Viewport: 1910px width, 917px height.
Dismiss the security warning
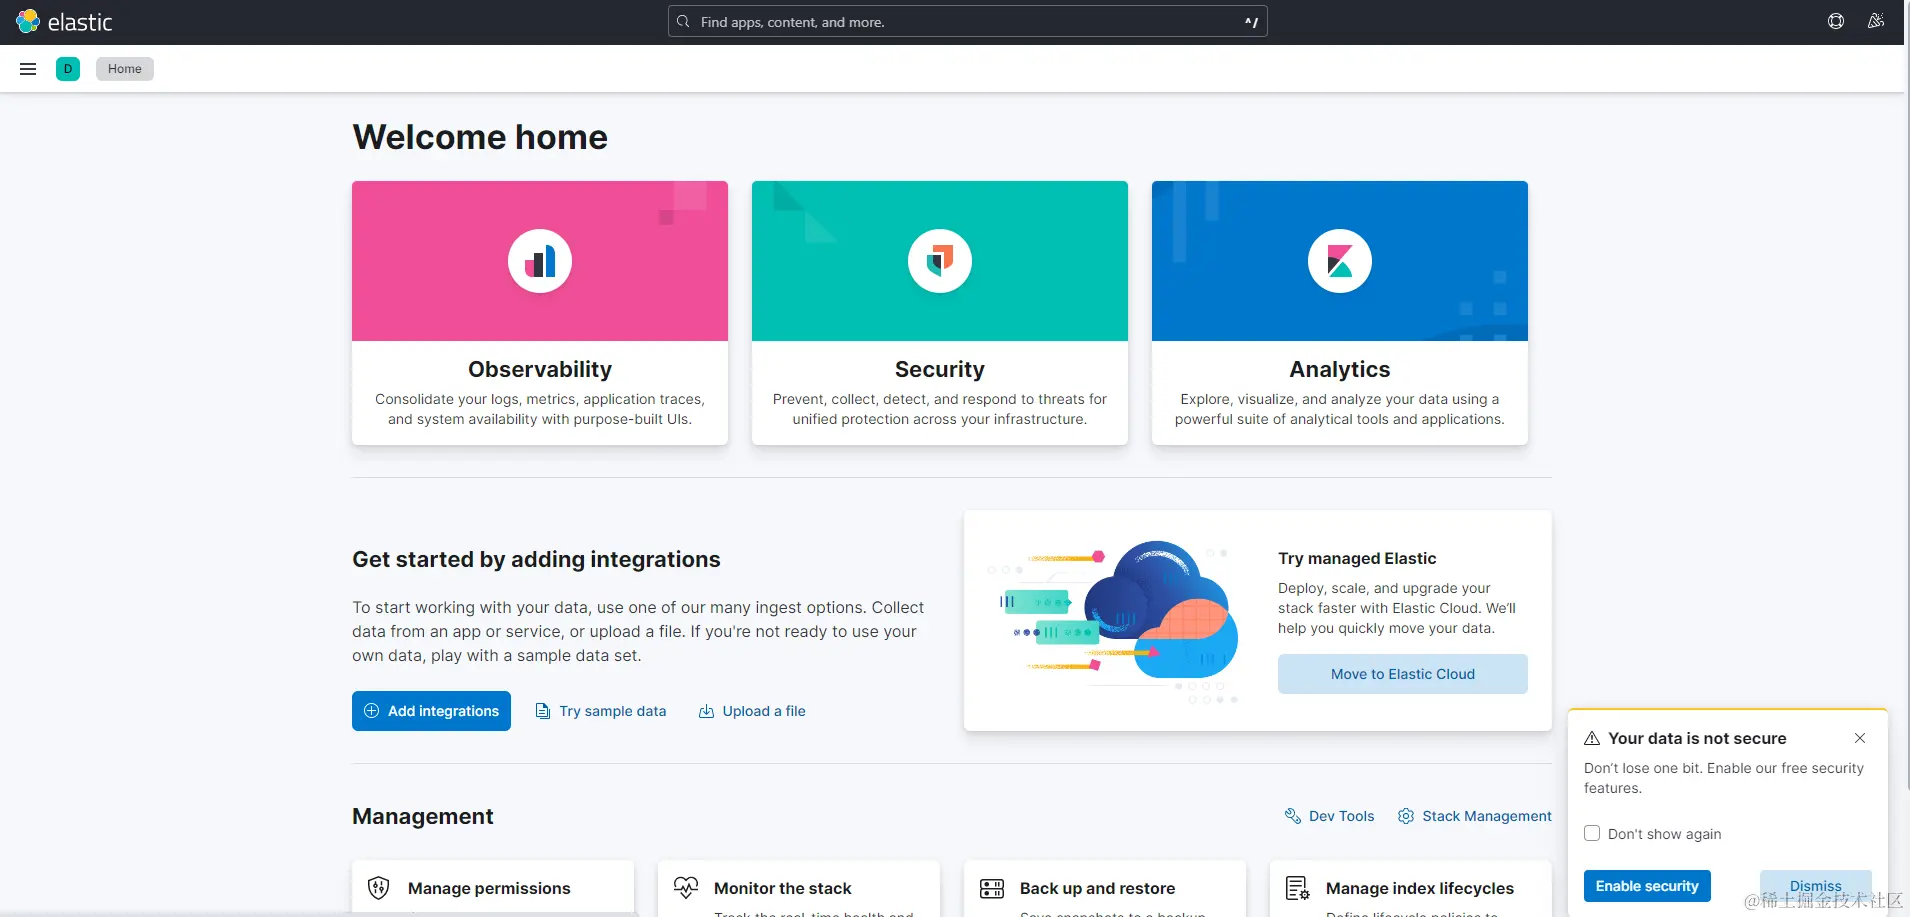[x=1815, y=886]
